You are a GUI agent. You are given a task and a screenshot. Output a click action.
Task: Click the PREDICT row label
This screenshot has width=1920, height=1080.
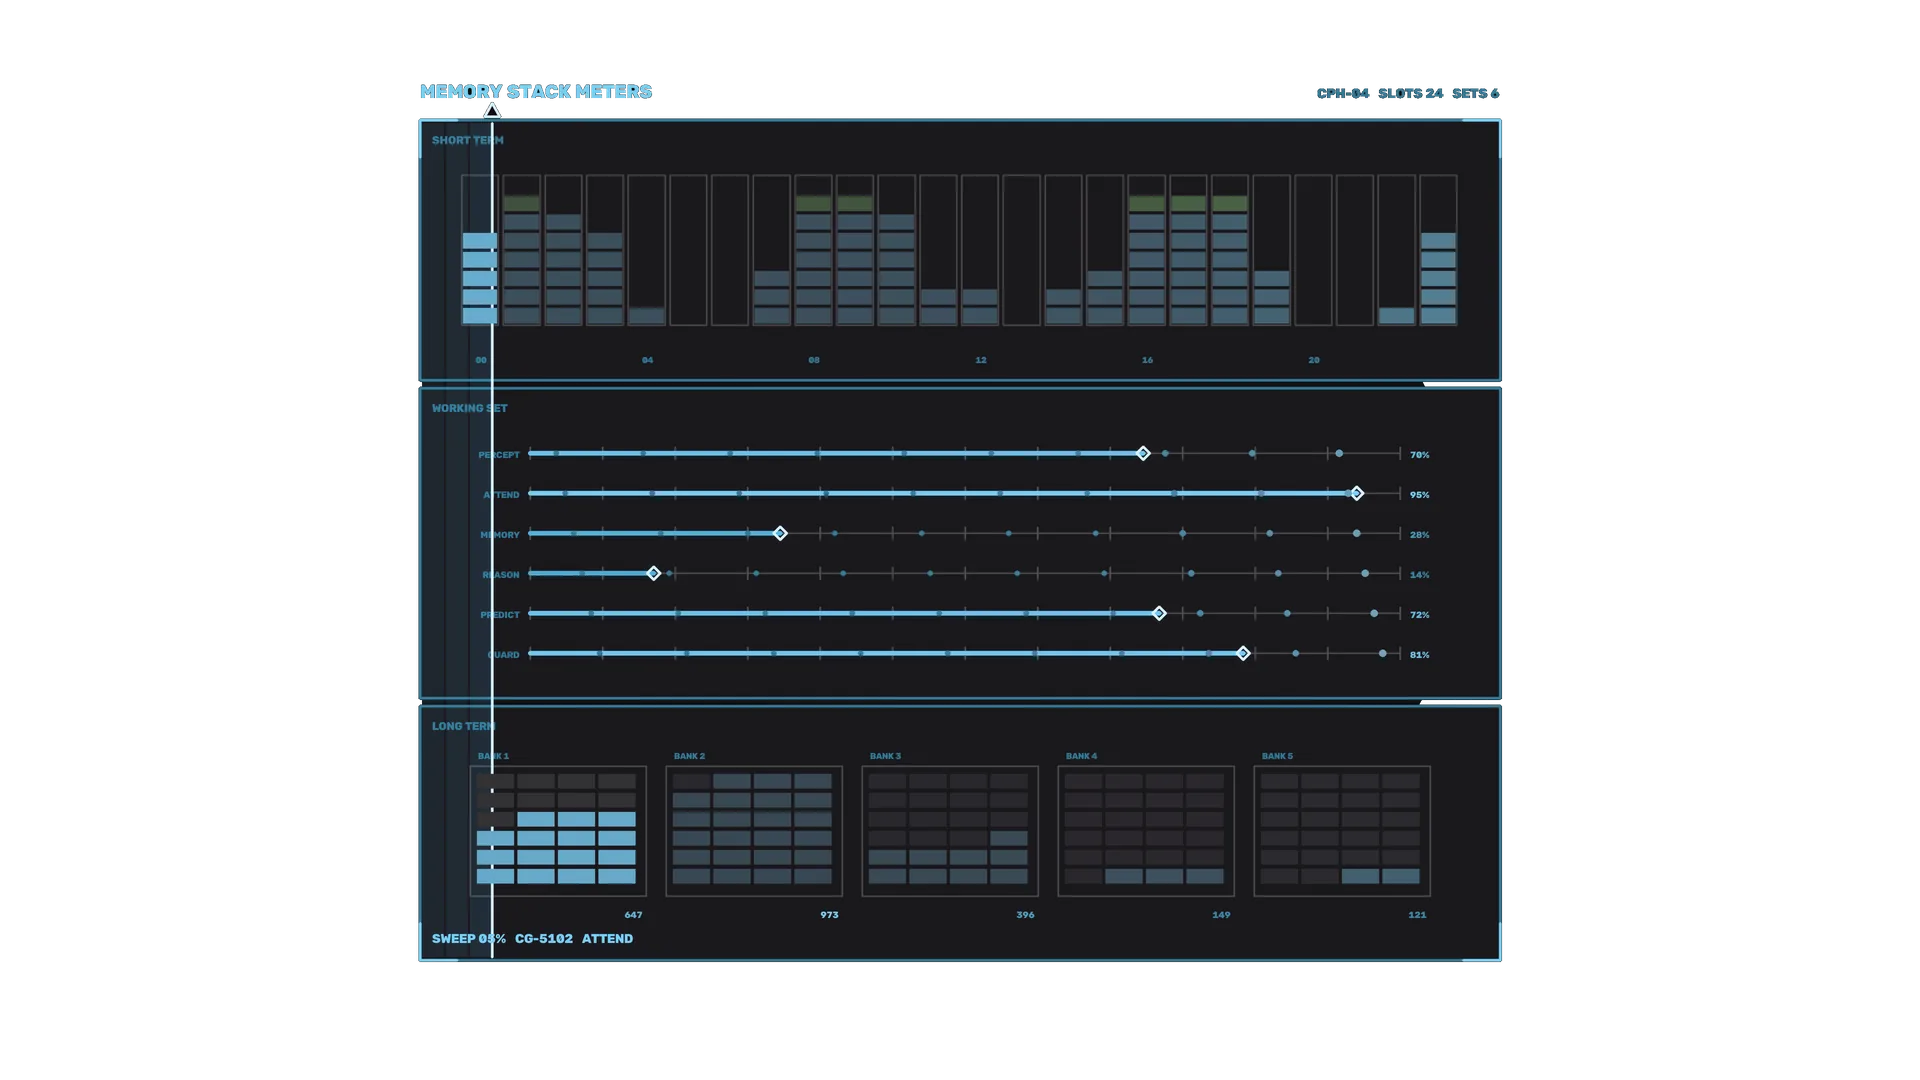coord(500,615)
